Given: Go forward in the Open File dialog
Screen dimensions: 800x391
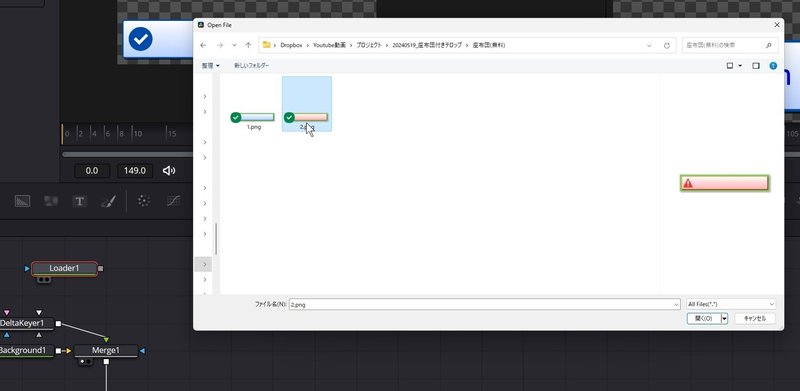Looking at the screenshot, I should pyautogui.click(x=220, y=45).
